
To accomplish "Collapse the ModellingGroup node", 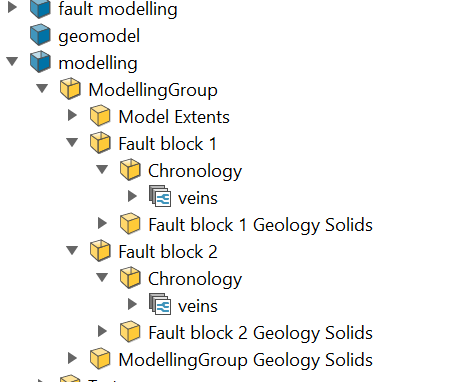I will 42,88.
